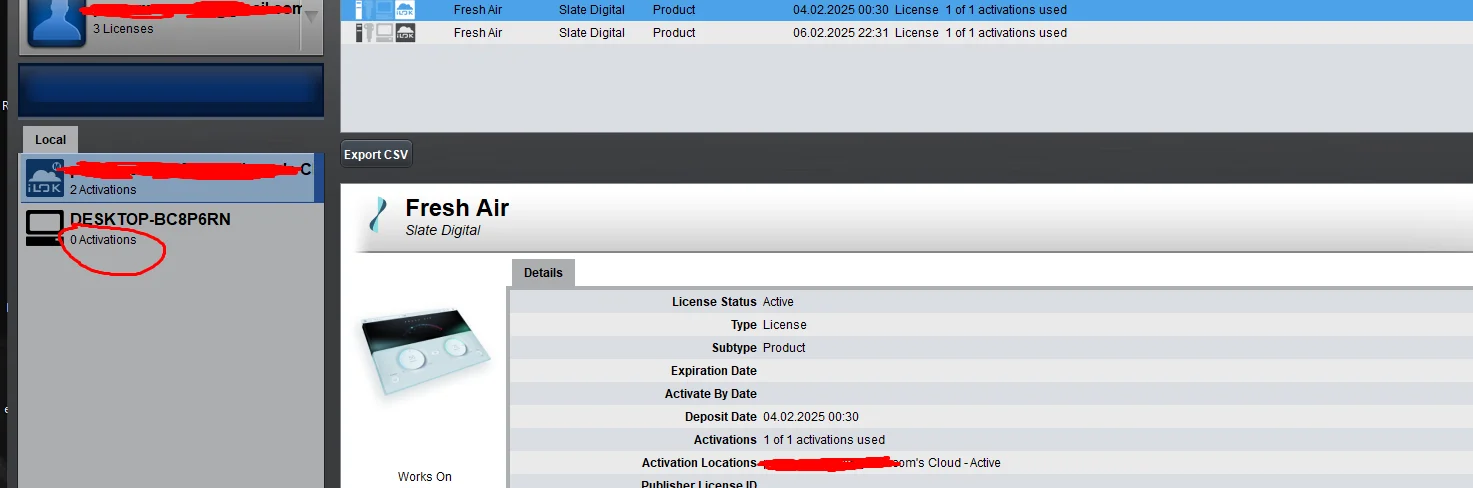Click the cloud icon in the second Fresh Air row
Screen dimensions: 1473x488
(x=406, y=33)
